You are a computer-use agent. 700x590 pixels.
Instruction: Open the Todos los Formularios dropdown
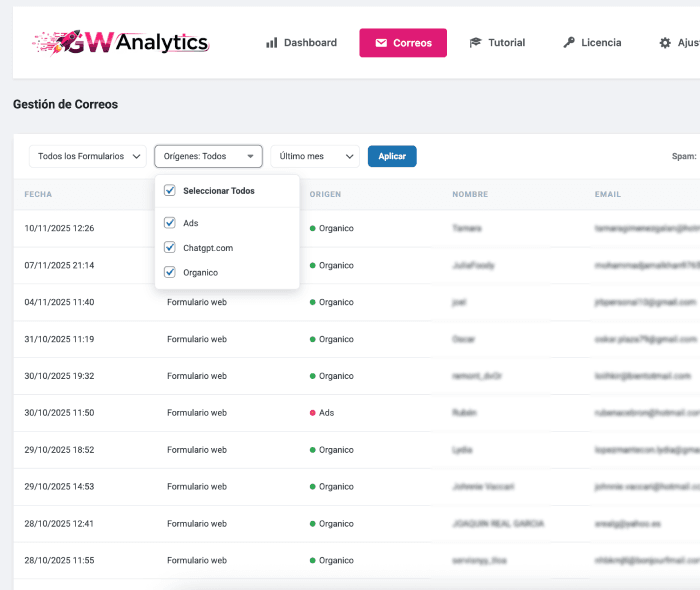click(x=88, y=156)
